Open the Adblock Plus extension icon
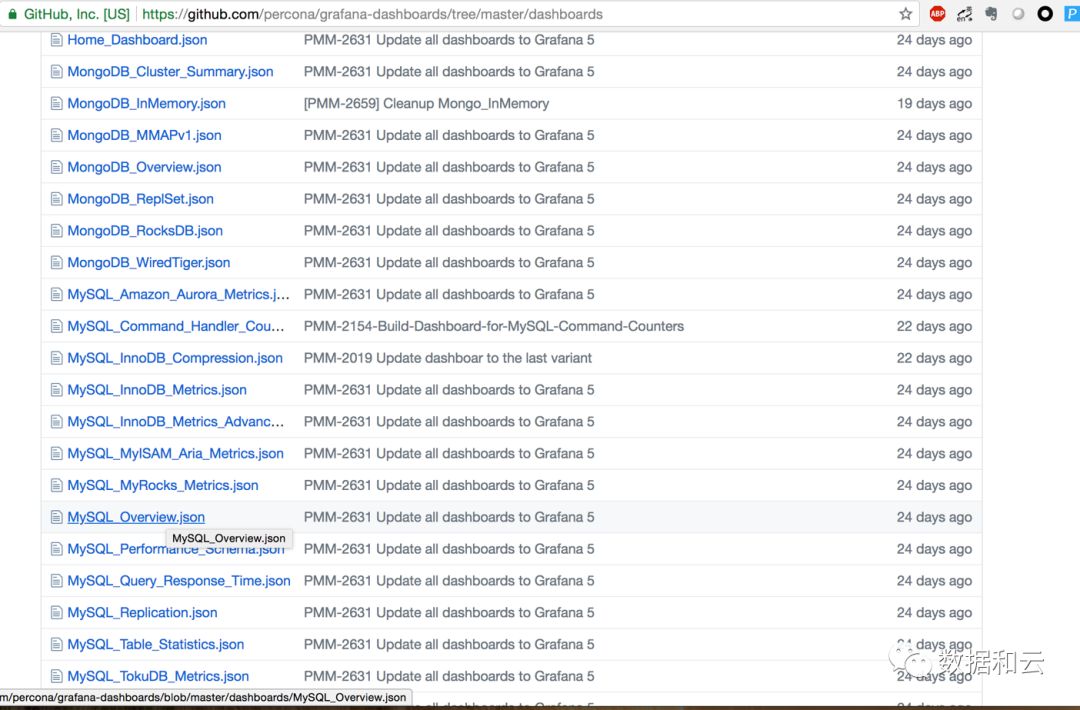This screenshot has width=1080, height=710. tap(937, 14)
